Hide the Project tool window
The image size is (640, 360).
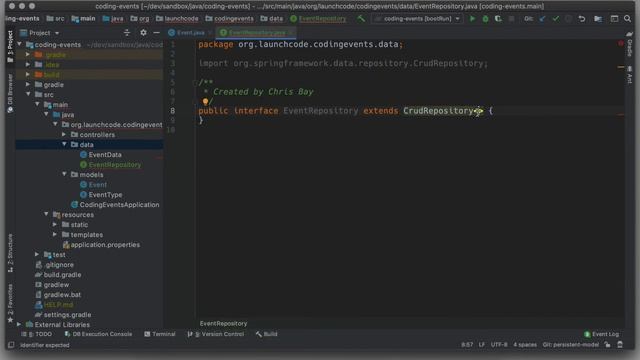click(156, 33)
